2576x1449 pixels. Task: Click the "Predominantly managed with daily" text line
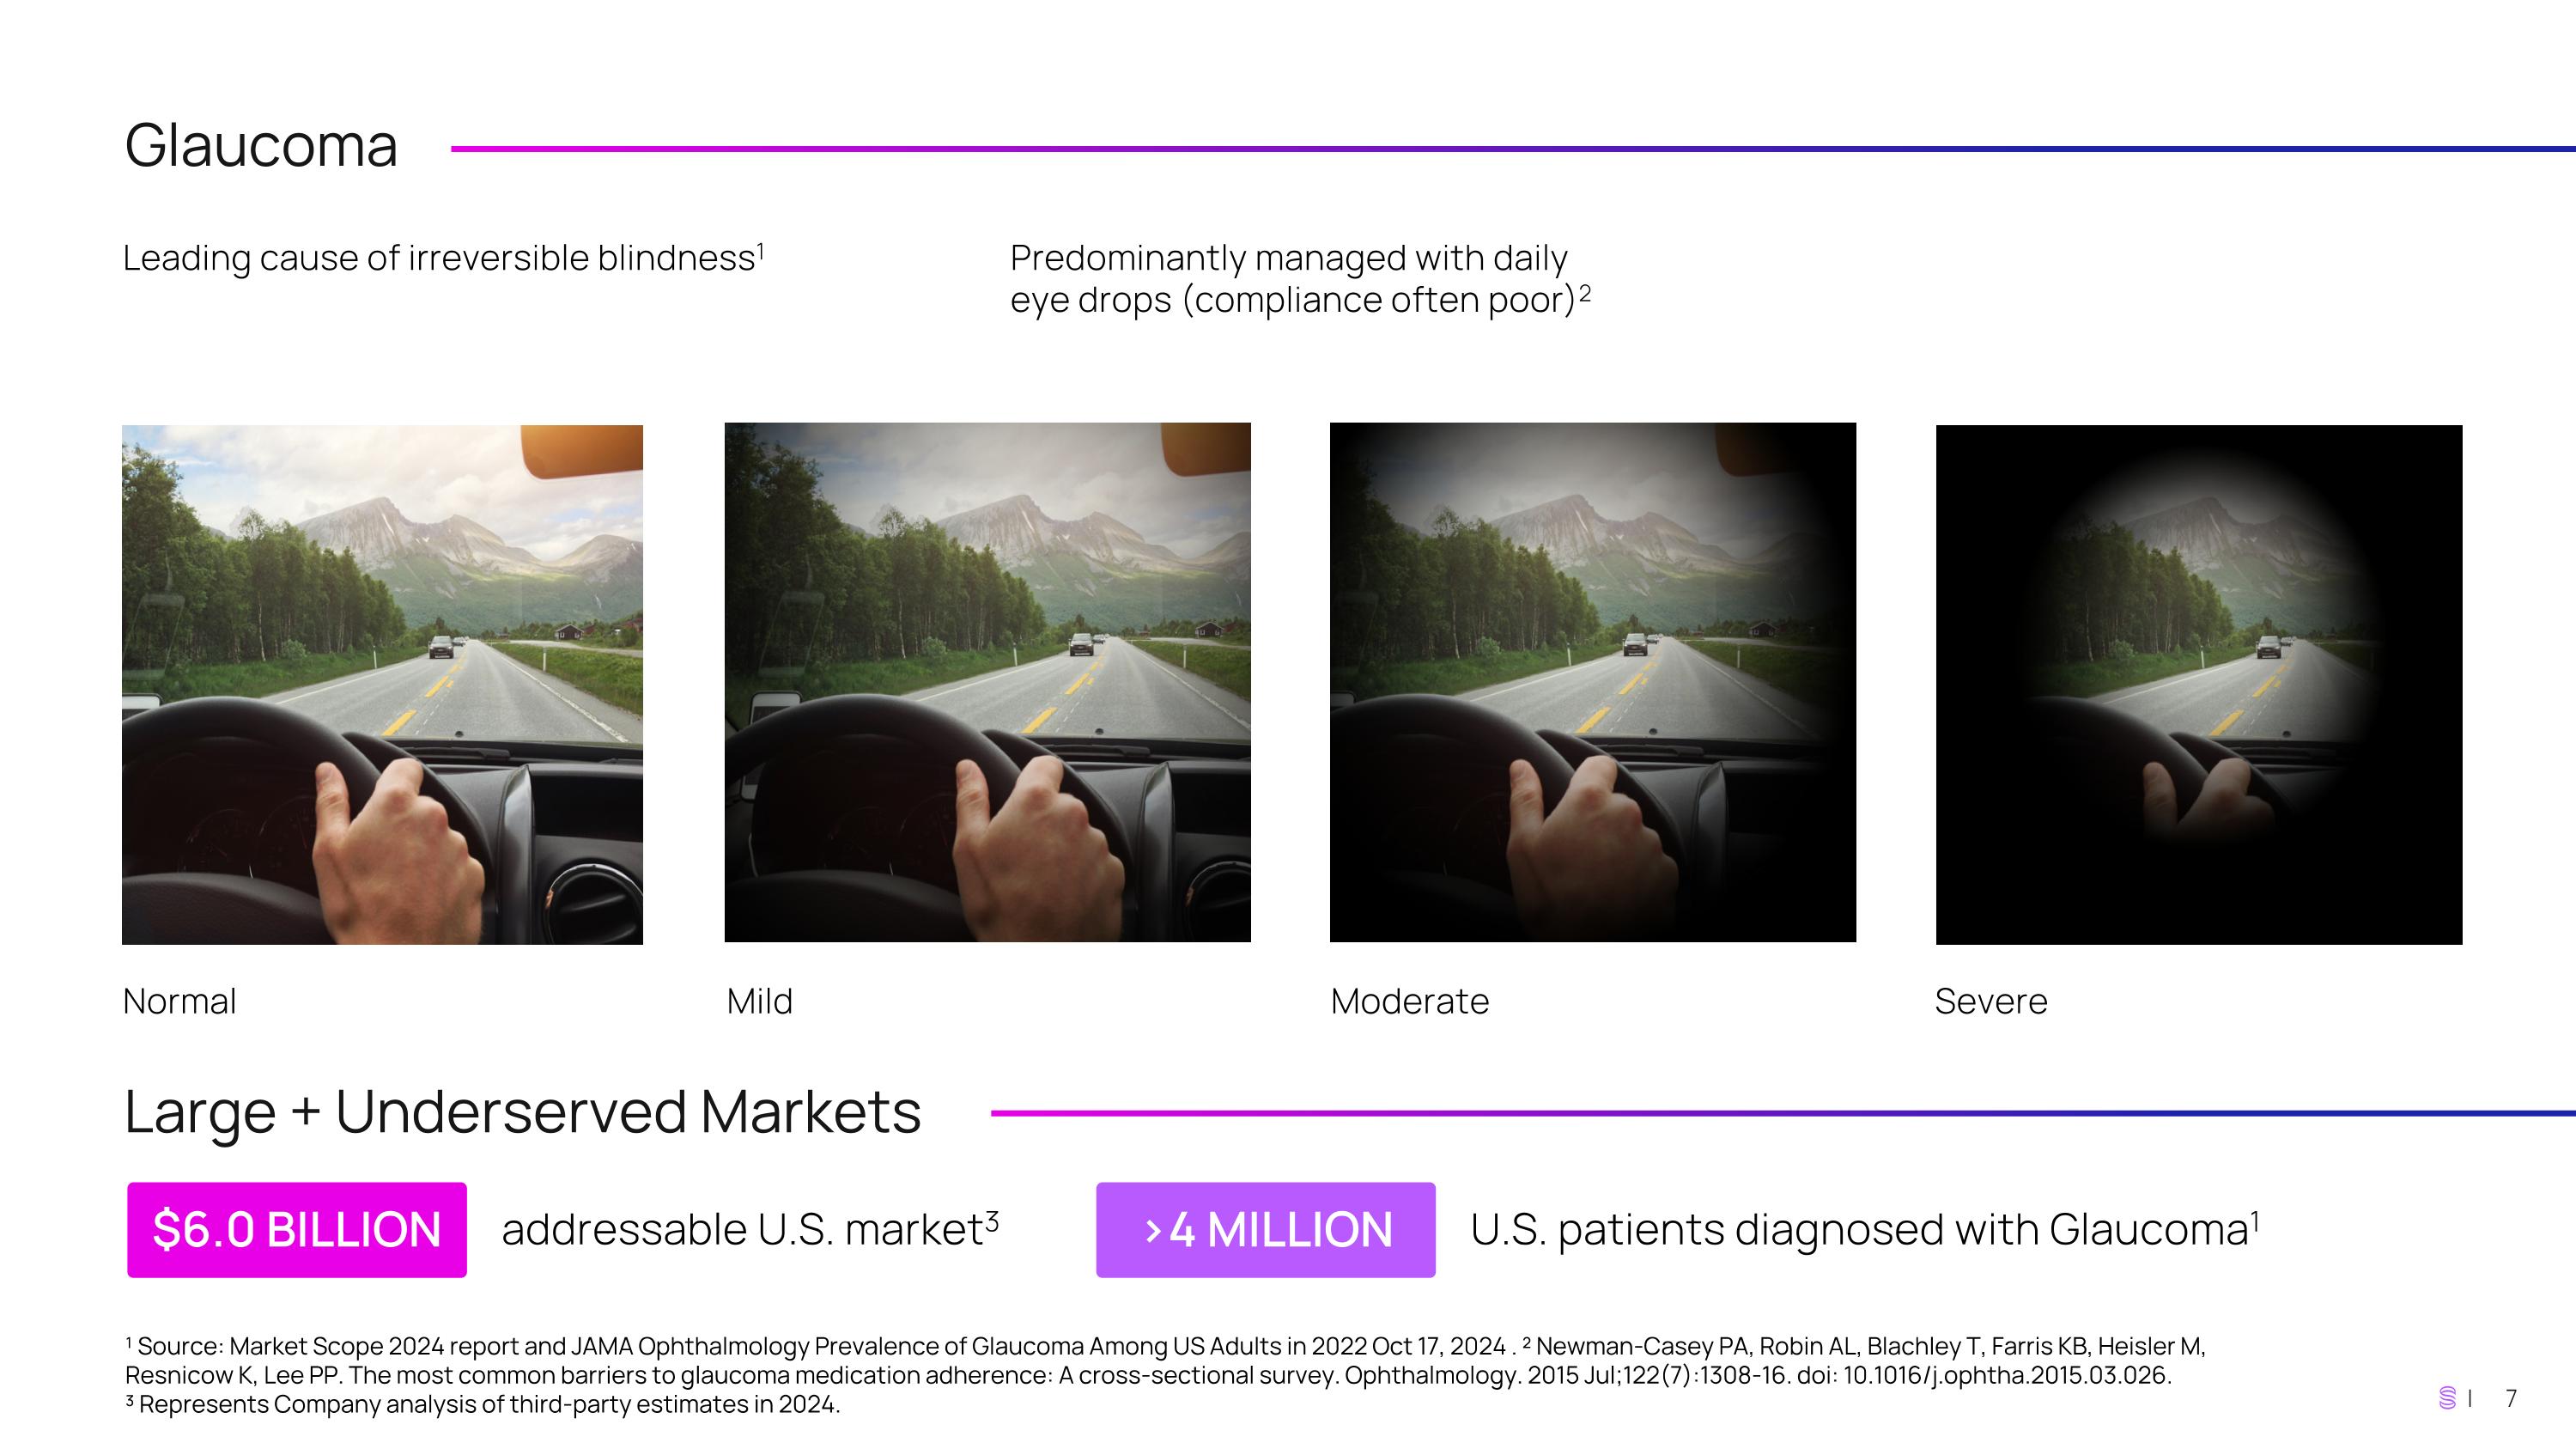(1288, 258)
